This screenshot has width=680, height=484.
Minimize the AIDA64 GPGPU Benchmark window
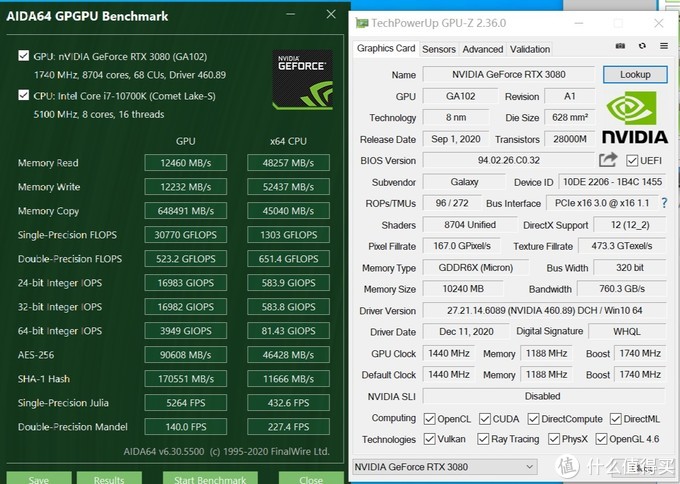pyautogui.click(x=291, y=14)
